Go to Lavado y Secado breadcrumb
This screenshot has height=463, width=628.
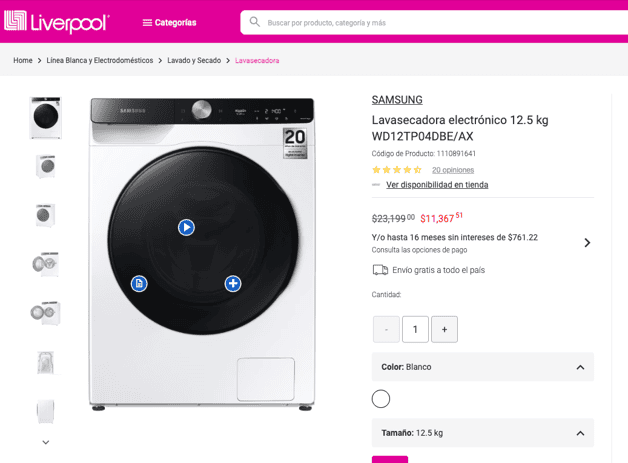click(194, 61)
